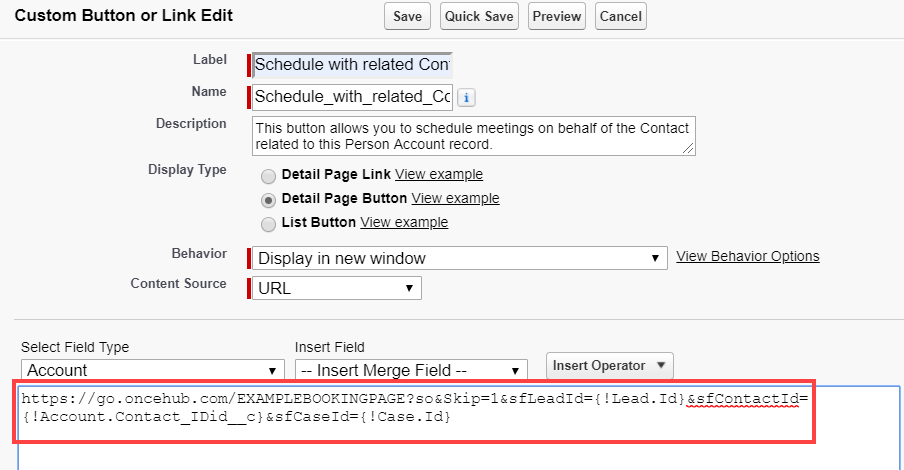904x470 pixels.
Task: View example for Detail Page Button
Action: pos(455,198)
